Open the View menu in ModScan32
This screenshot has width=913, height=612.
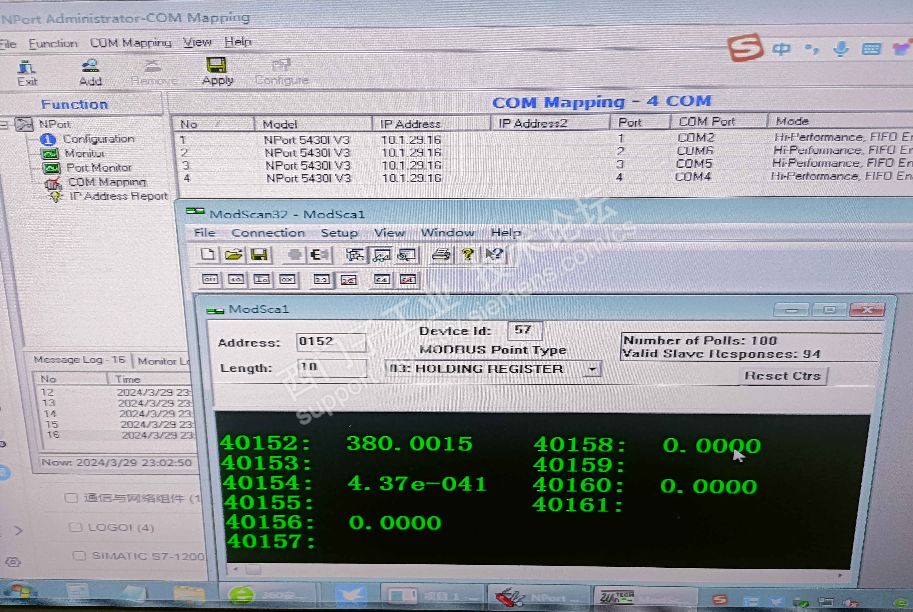pos(389,233)
